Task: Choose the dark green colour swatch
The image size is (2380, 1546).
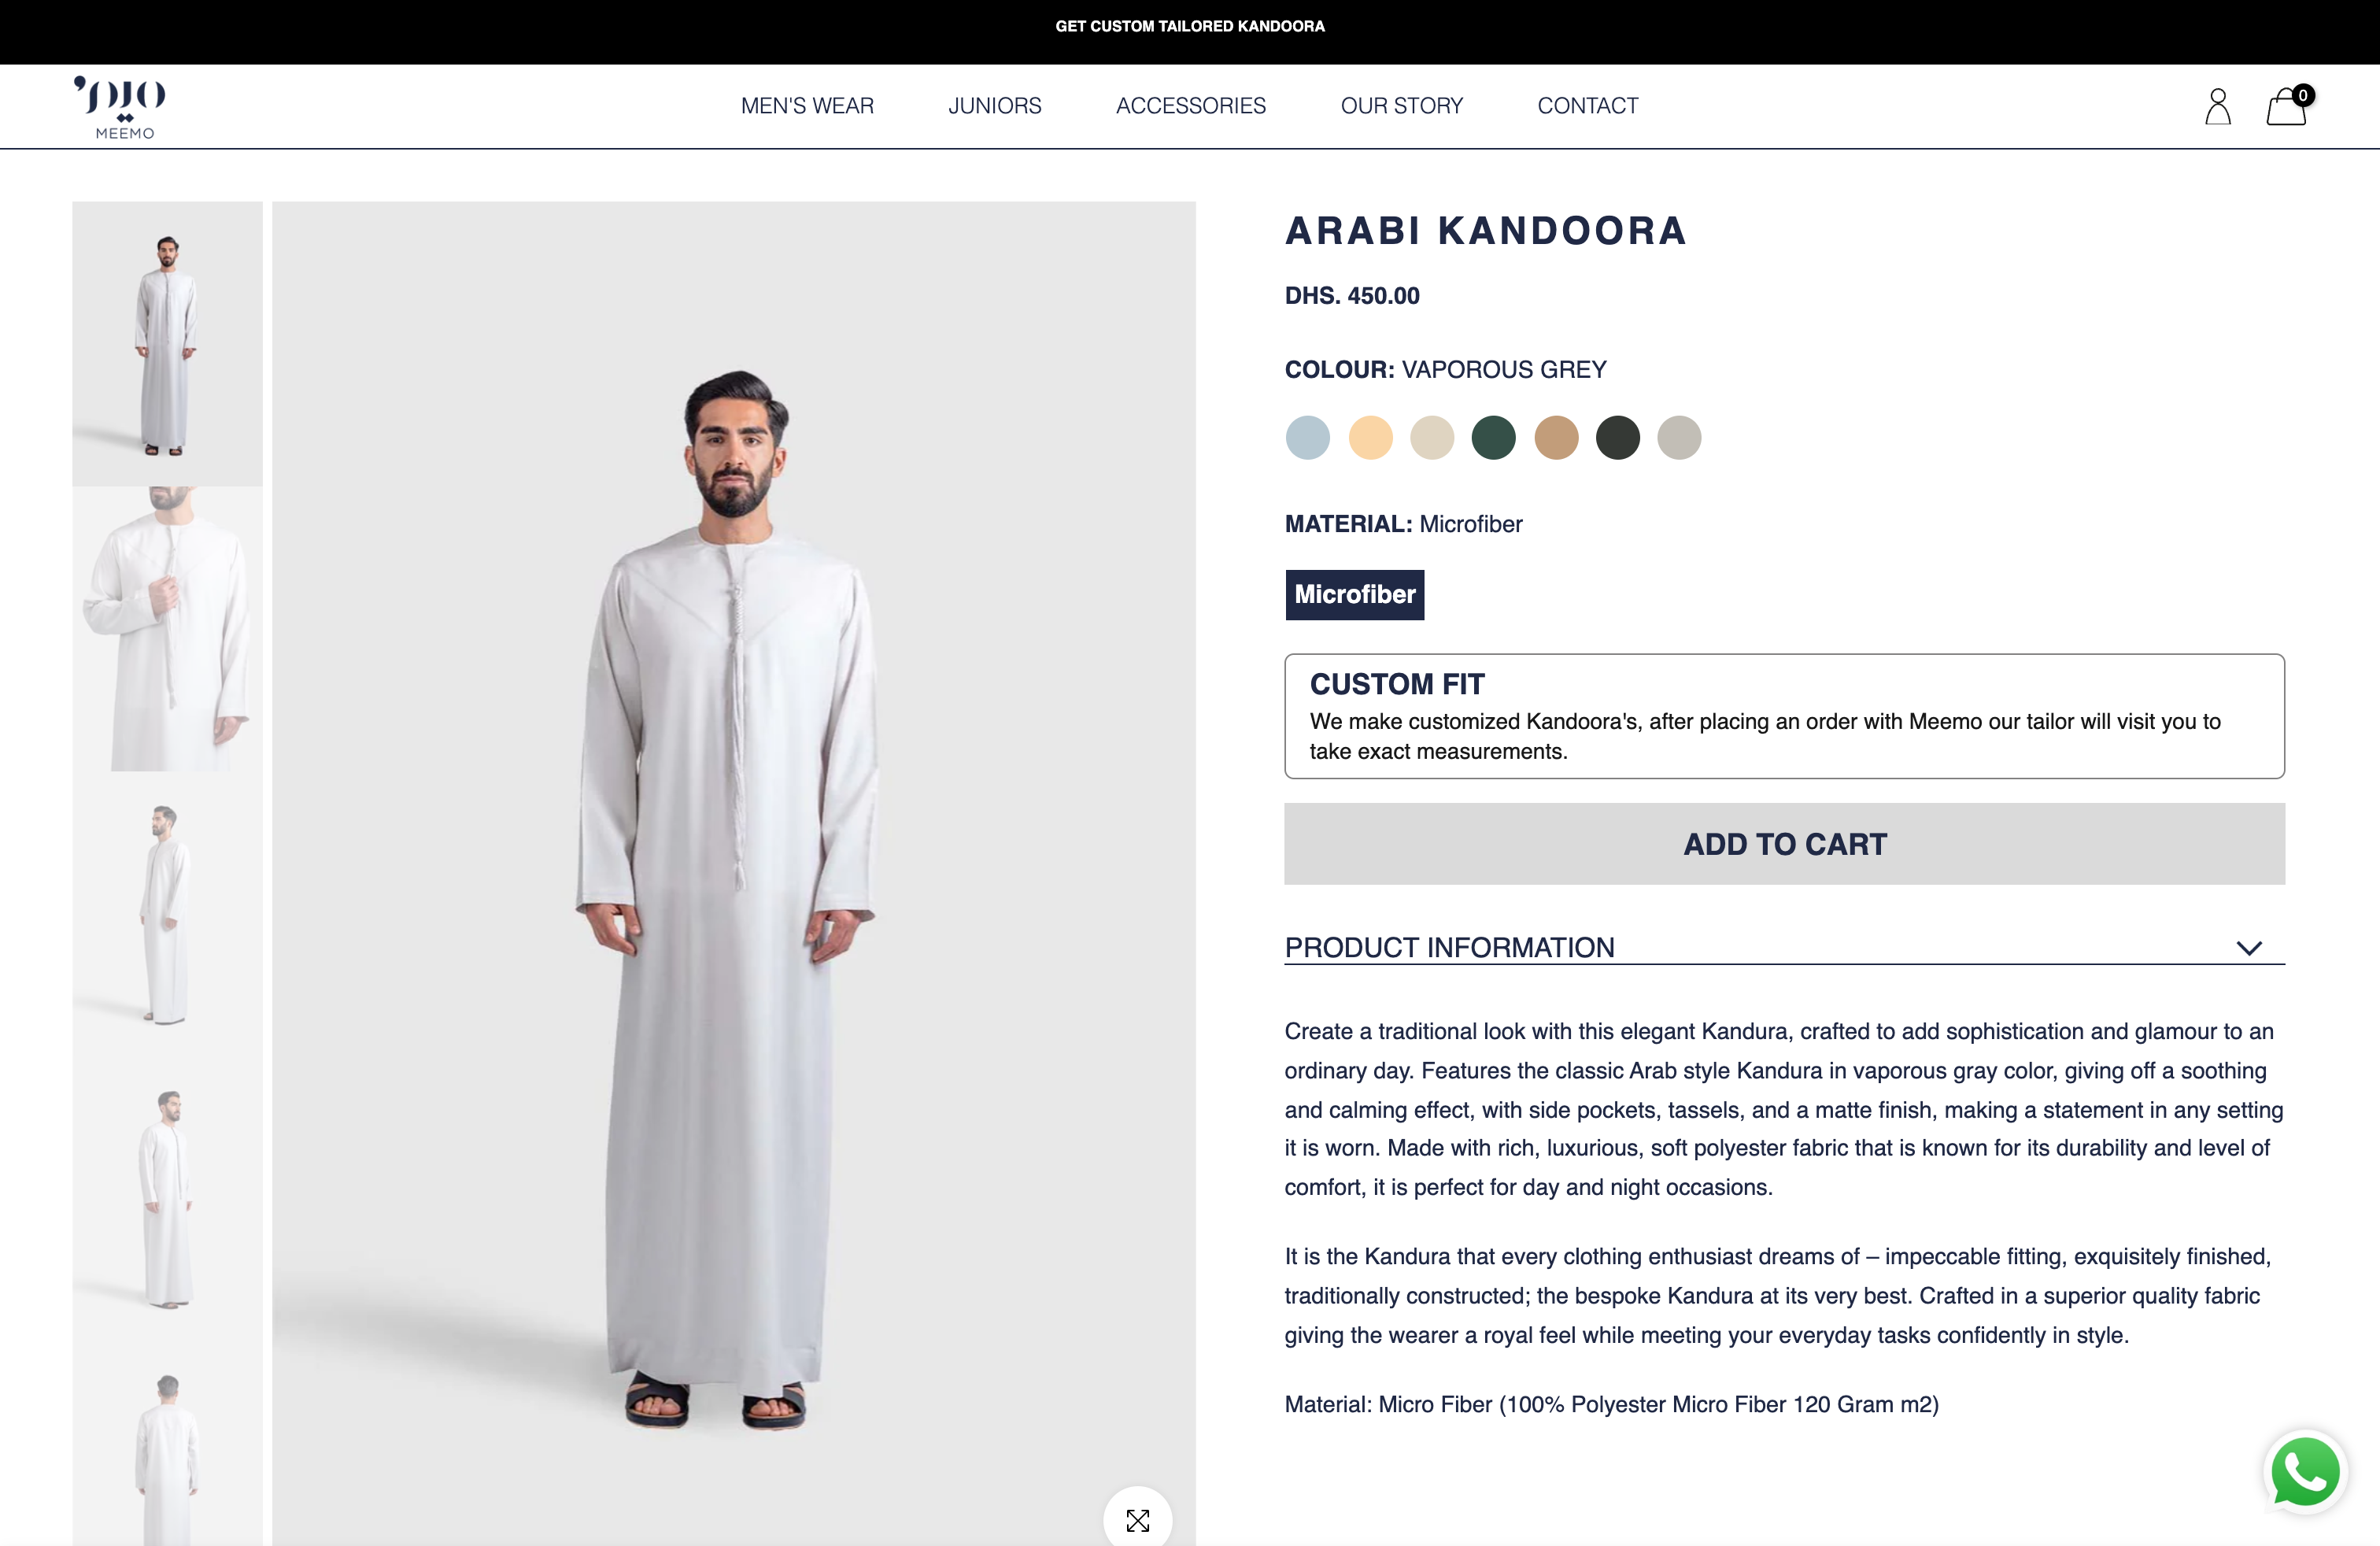Action: 1493,438
